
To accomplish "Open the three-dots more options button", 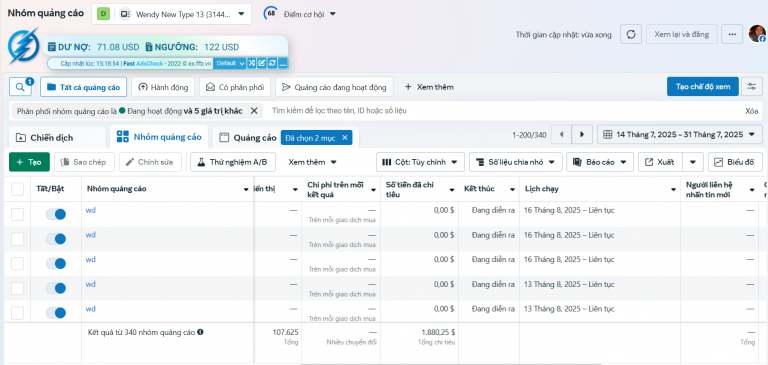I will [732, 34].
